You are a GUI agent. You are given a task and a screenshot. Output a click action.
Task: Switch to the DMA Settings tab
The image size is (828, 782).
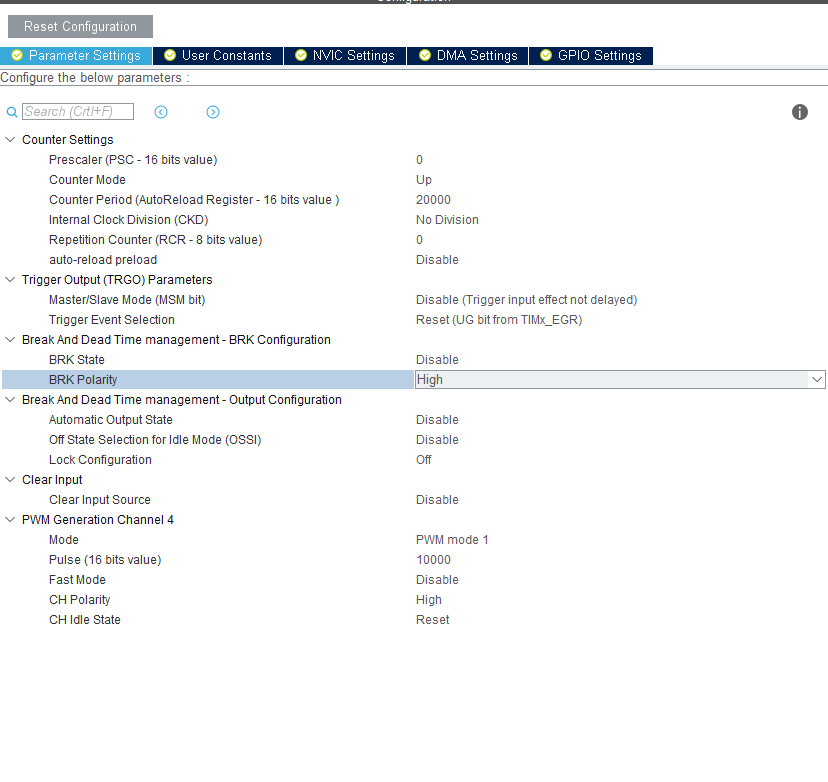(x=468, y=56)
